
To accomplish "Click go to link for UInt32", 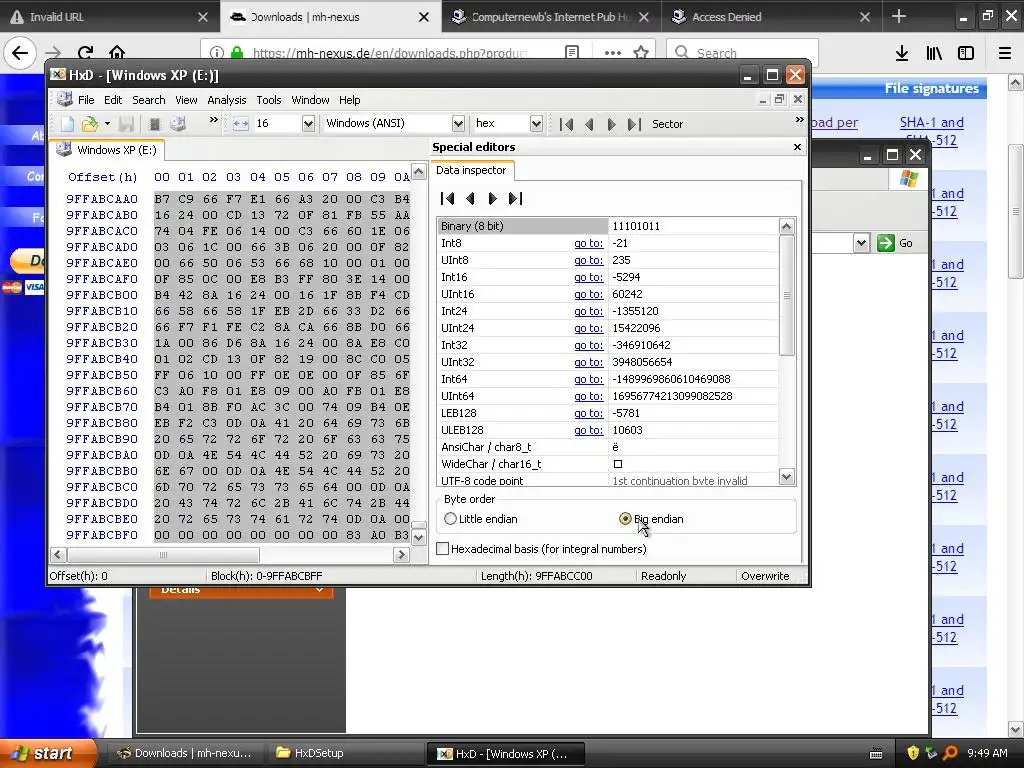I will (x=588, y=362).
